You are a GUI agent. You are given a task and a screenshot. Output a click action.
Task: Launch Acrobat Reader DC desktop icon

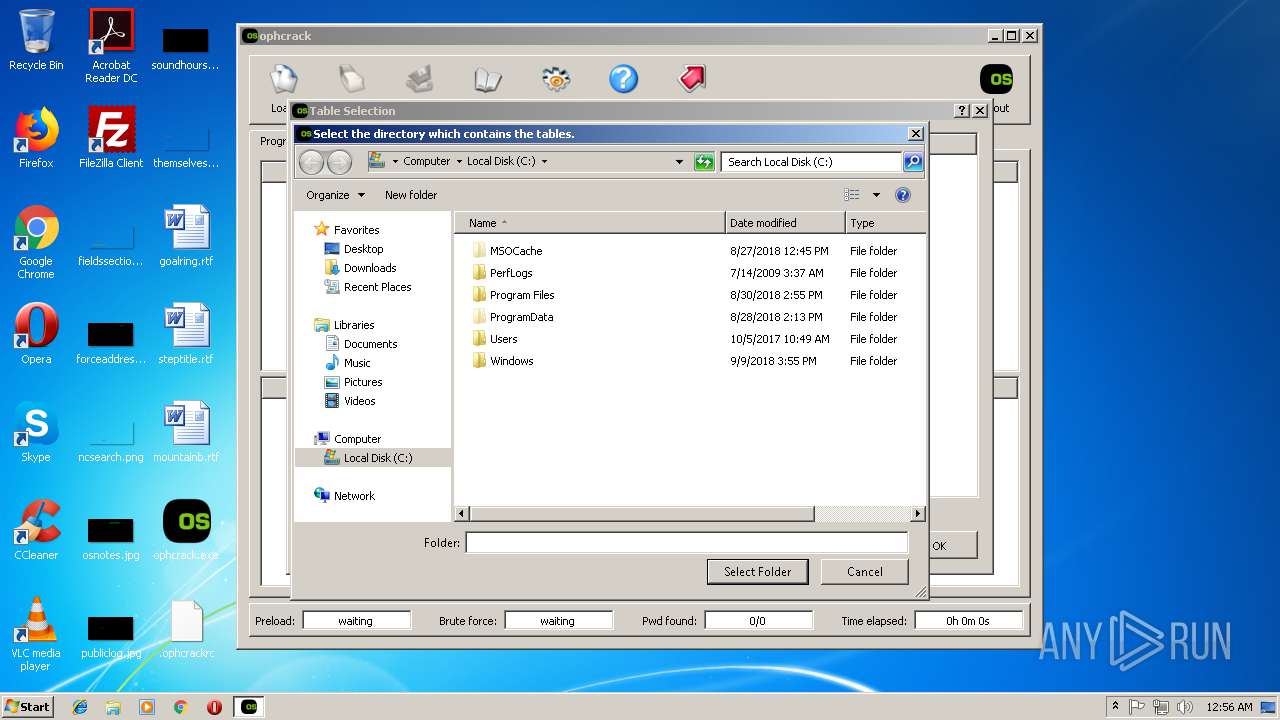(x=111, y=46)
